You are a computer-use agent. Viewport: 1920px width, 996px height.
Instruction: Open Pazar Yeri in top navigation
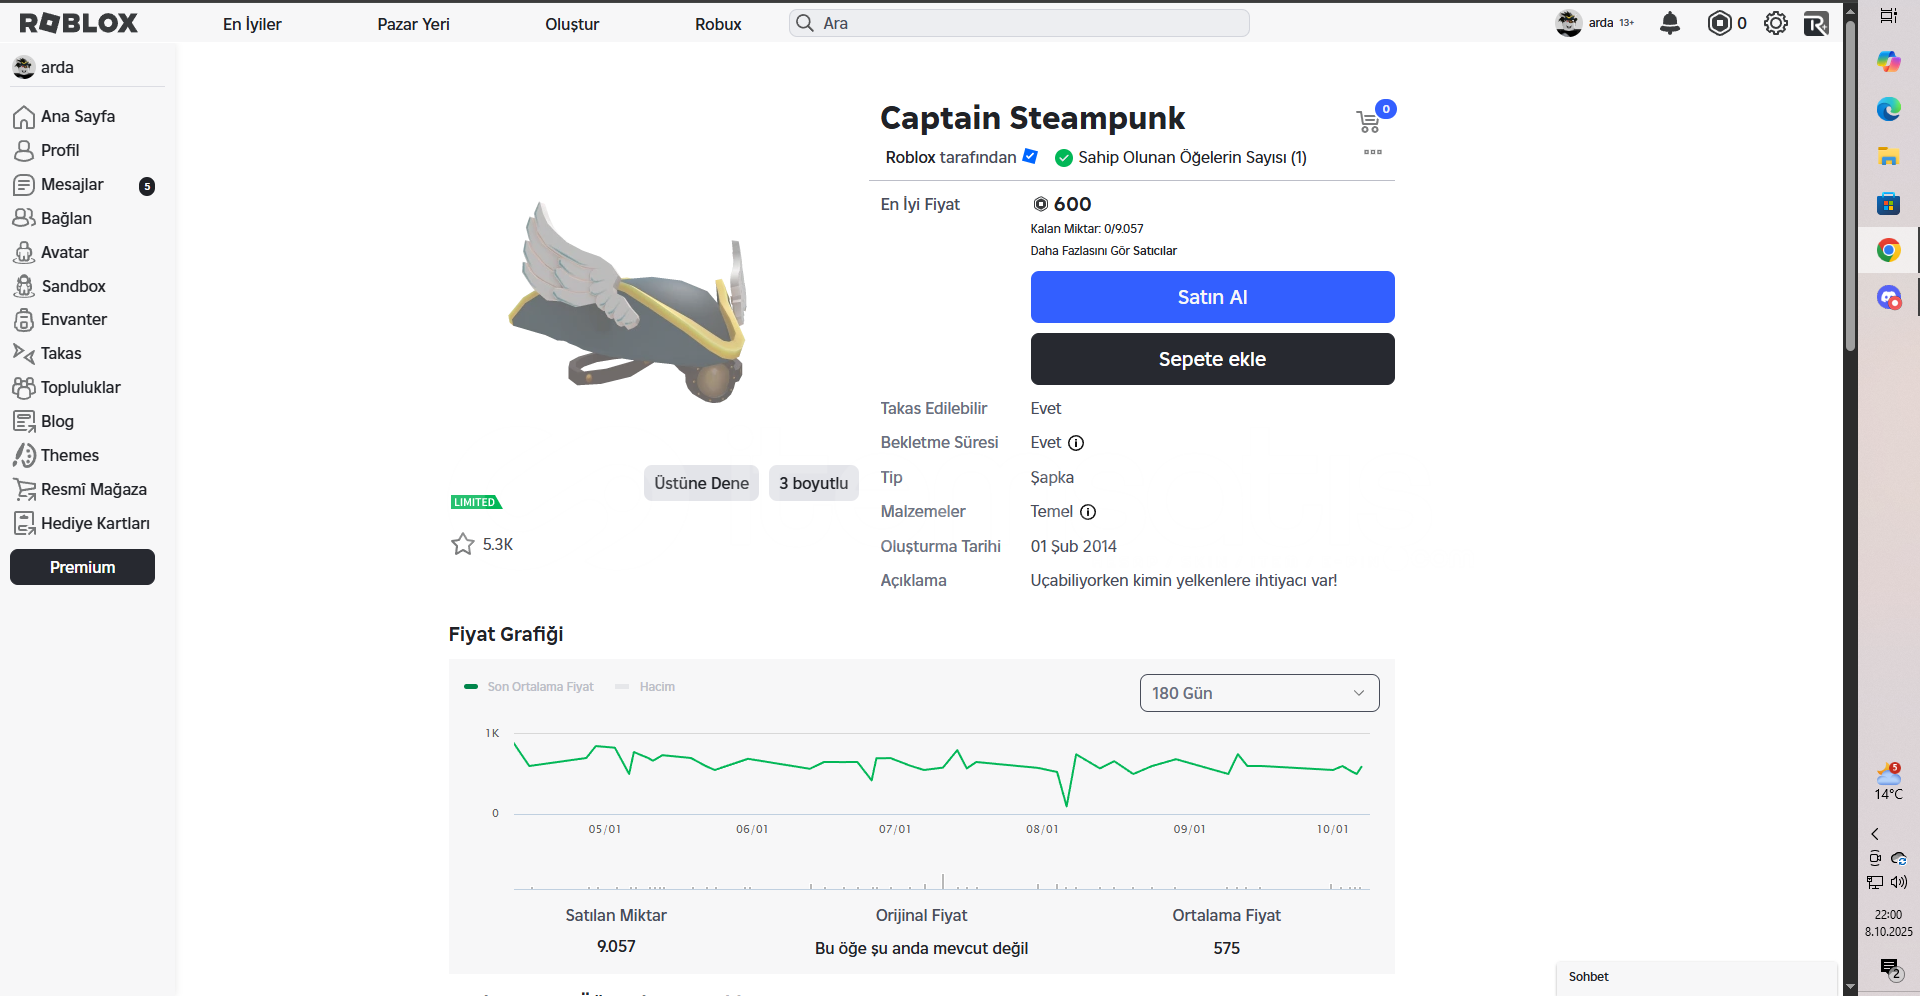[413, 24]
